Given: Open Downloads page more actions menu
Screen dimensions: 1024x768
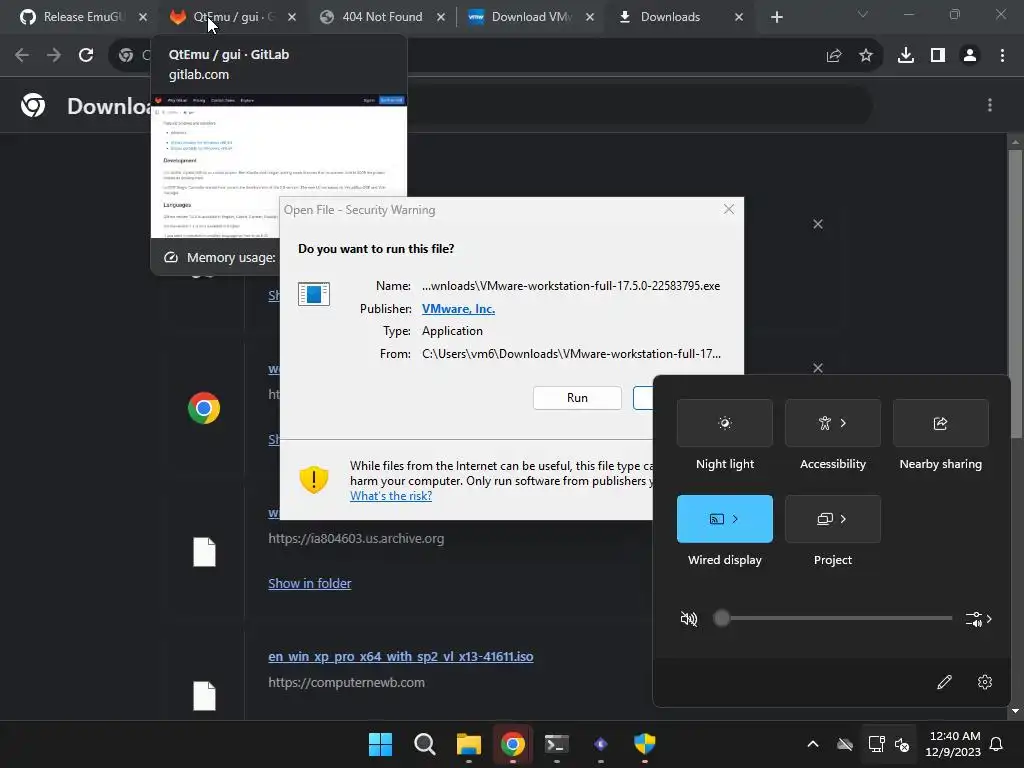Looking at the screenshot, I should tap(990, 105).
